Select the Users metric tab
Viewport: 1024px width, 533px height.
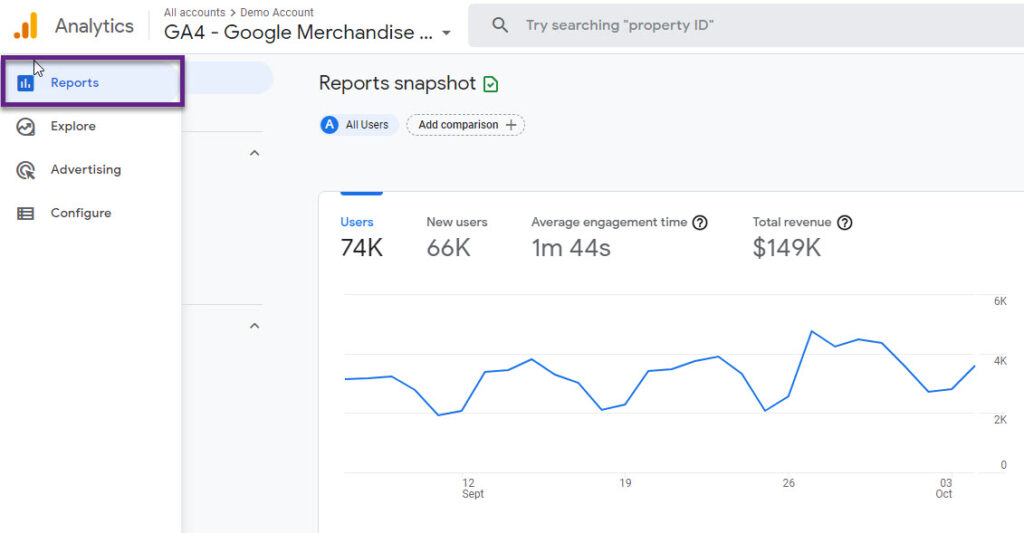pyautogui.click(x=361, y=236)
